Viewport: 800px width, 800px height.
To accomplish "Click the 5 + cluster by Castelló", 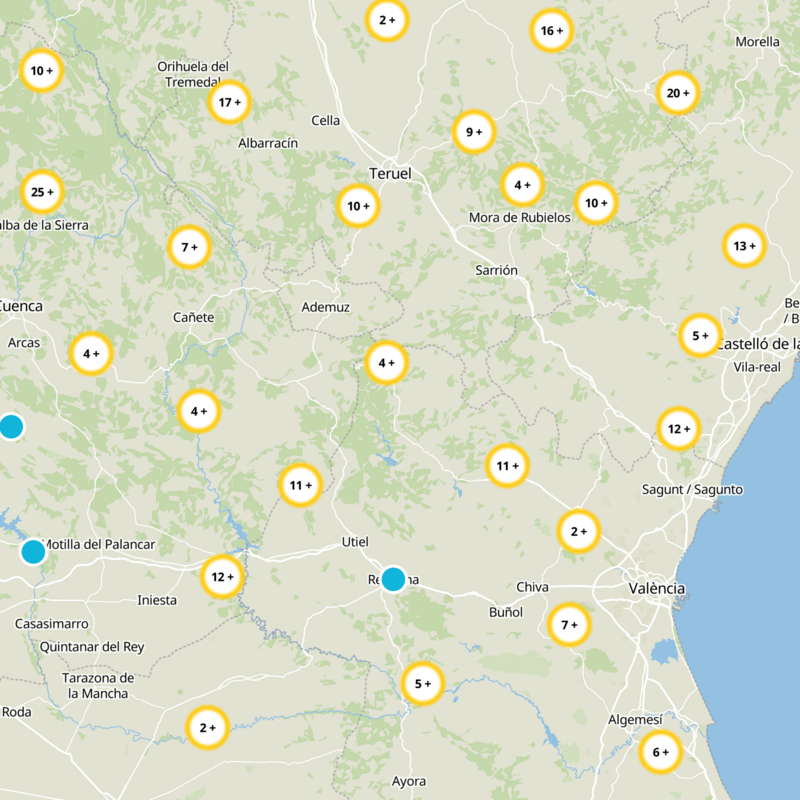I will click(700, 336).
